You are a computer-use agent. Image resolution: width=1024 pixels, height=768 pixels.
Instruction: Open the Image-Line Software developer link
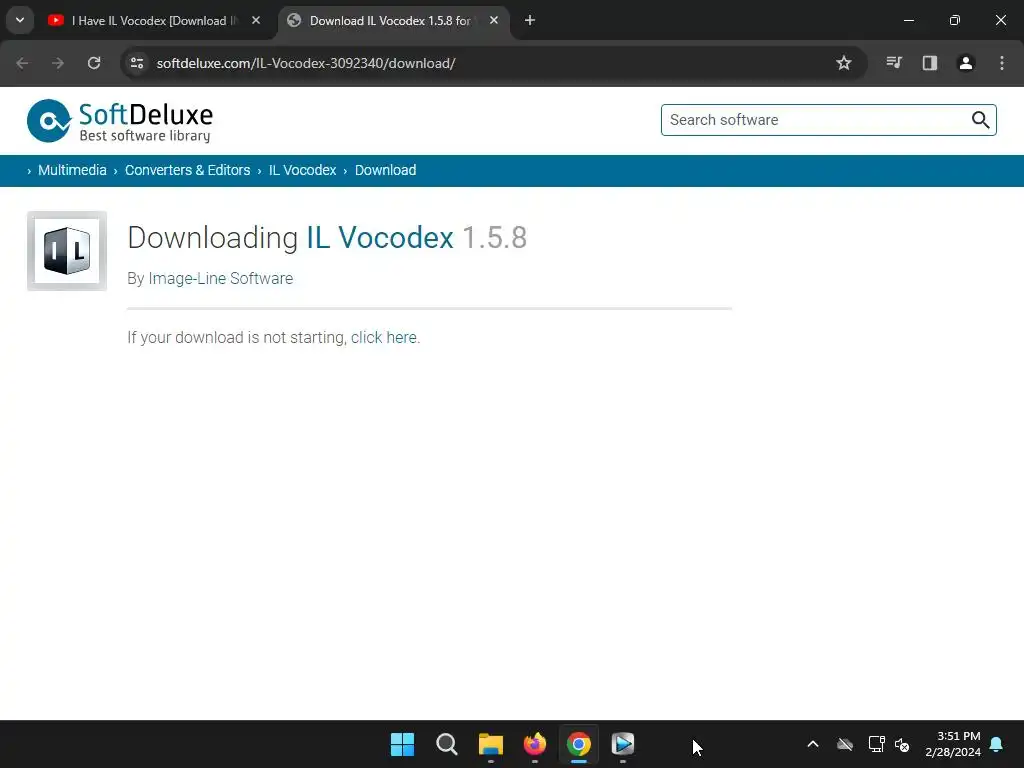click(x=221, y=279)
